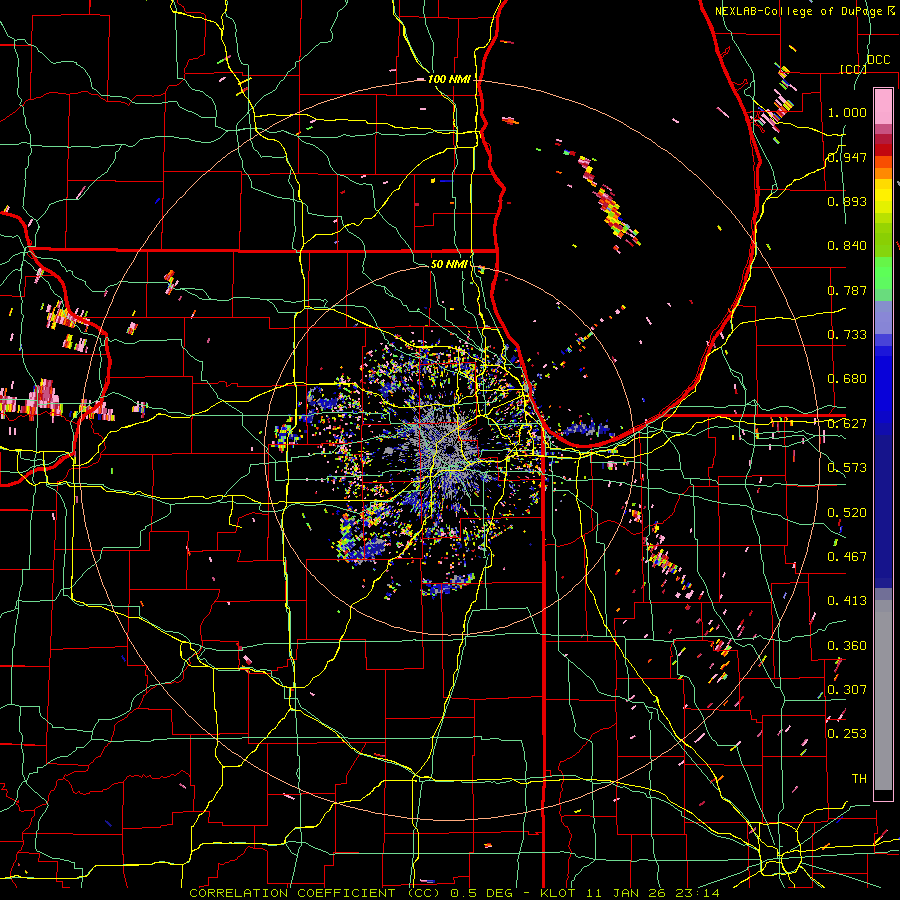Click the Correlation Coefficient caption at bottom
This screenshot has width=900, height=900.
pyautogui.click(x=453, y=893)
